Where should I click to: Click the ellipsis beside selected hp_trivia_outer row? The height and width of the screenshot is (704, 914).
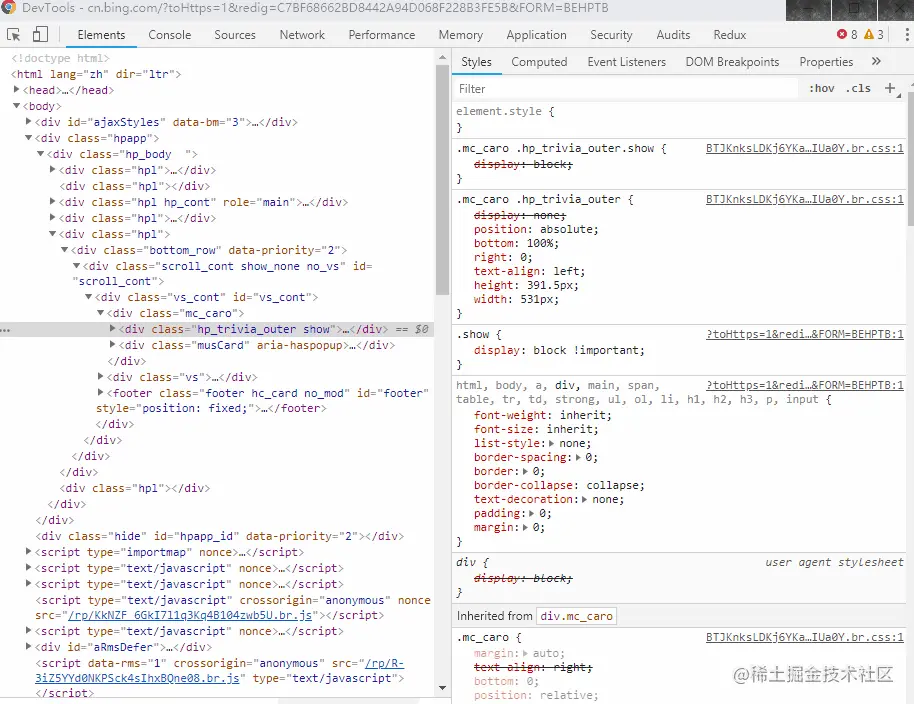(x=5, y=330)
